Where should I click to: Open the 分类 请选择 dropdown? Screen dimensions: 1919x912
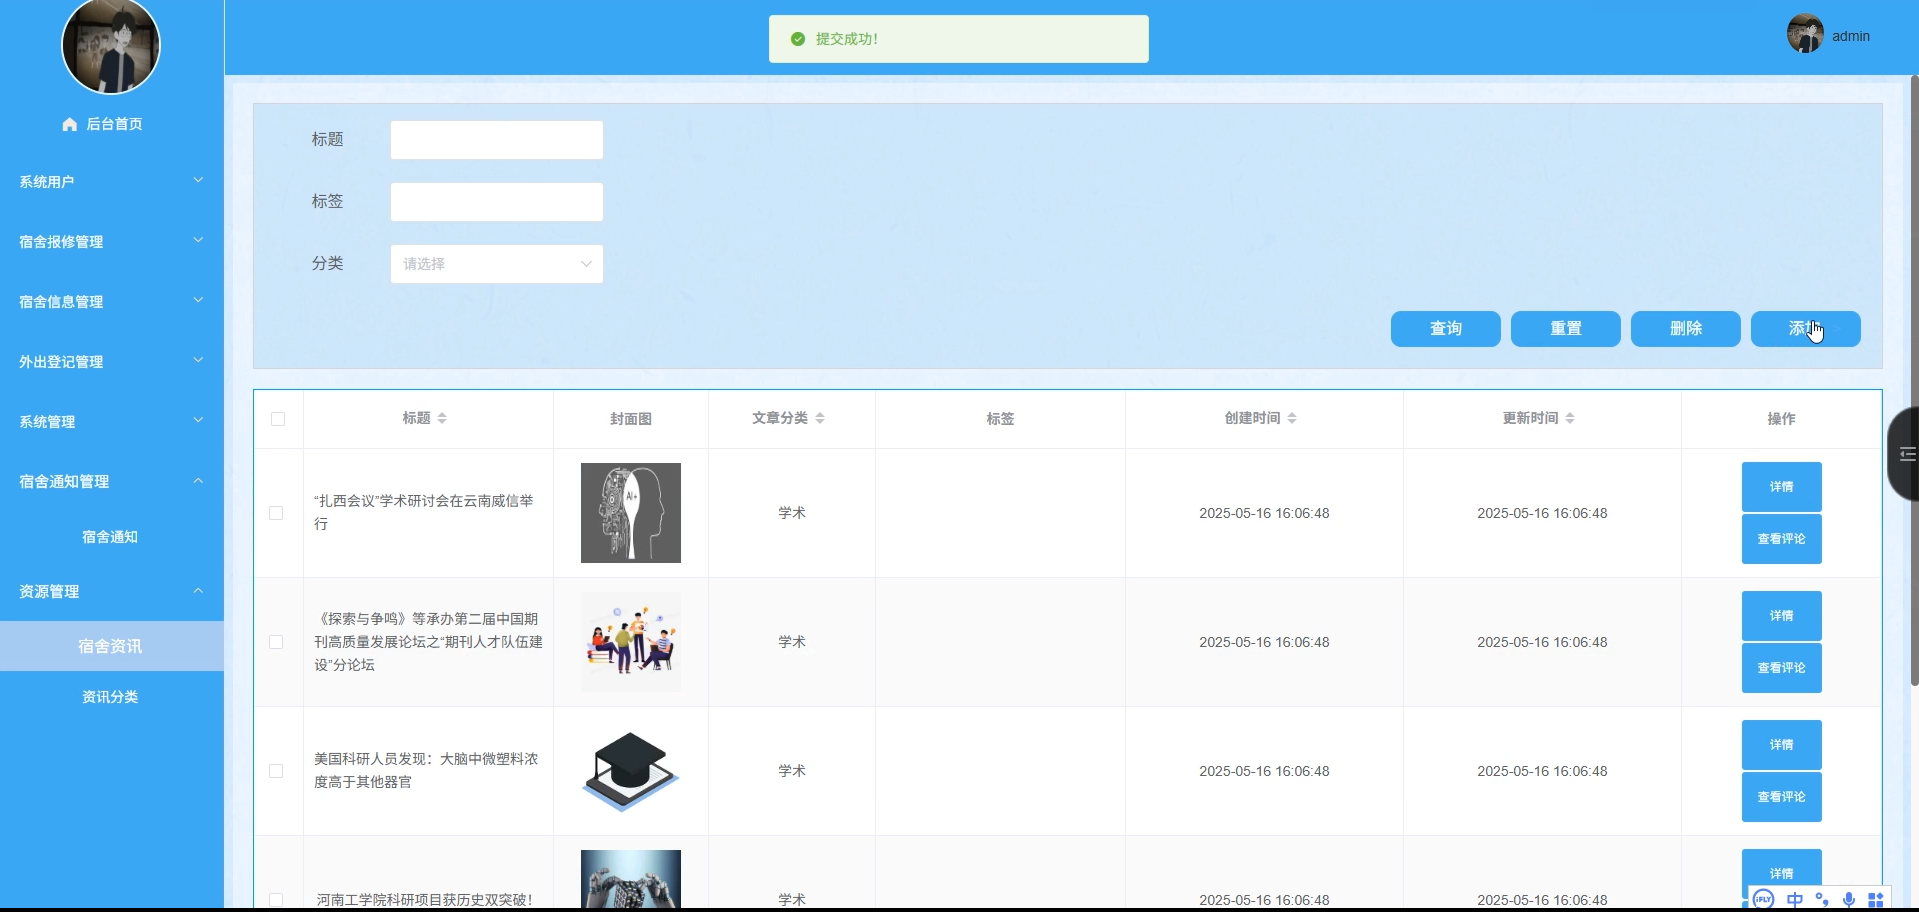point(497,264)
